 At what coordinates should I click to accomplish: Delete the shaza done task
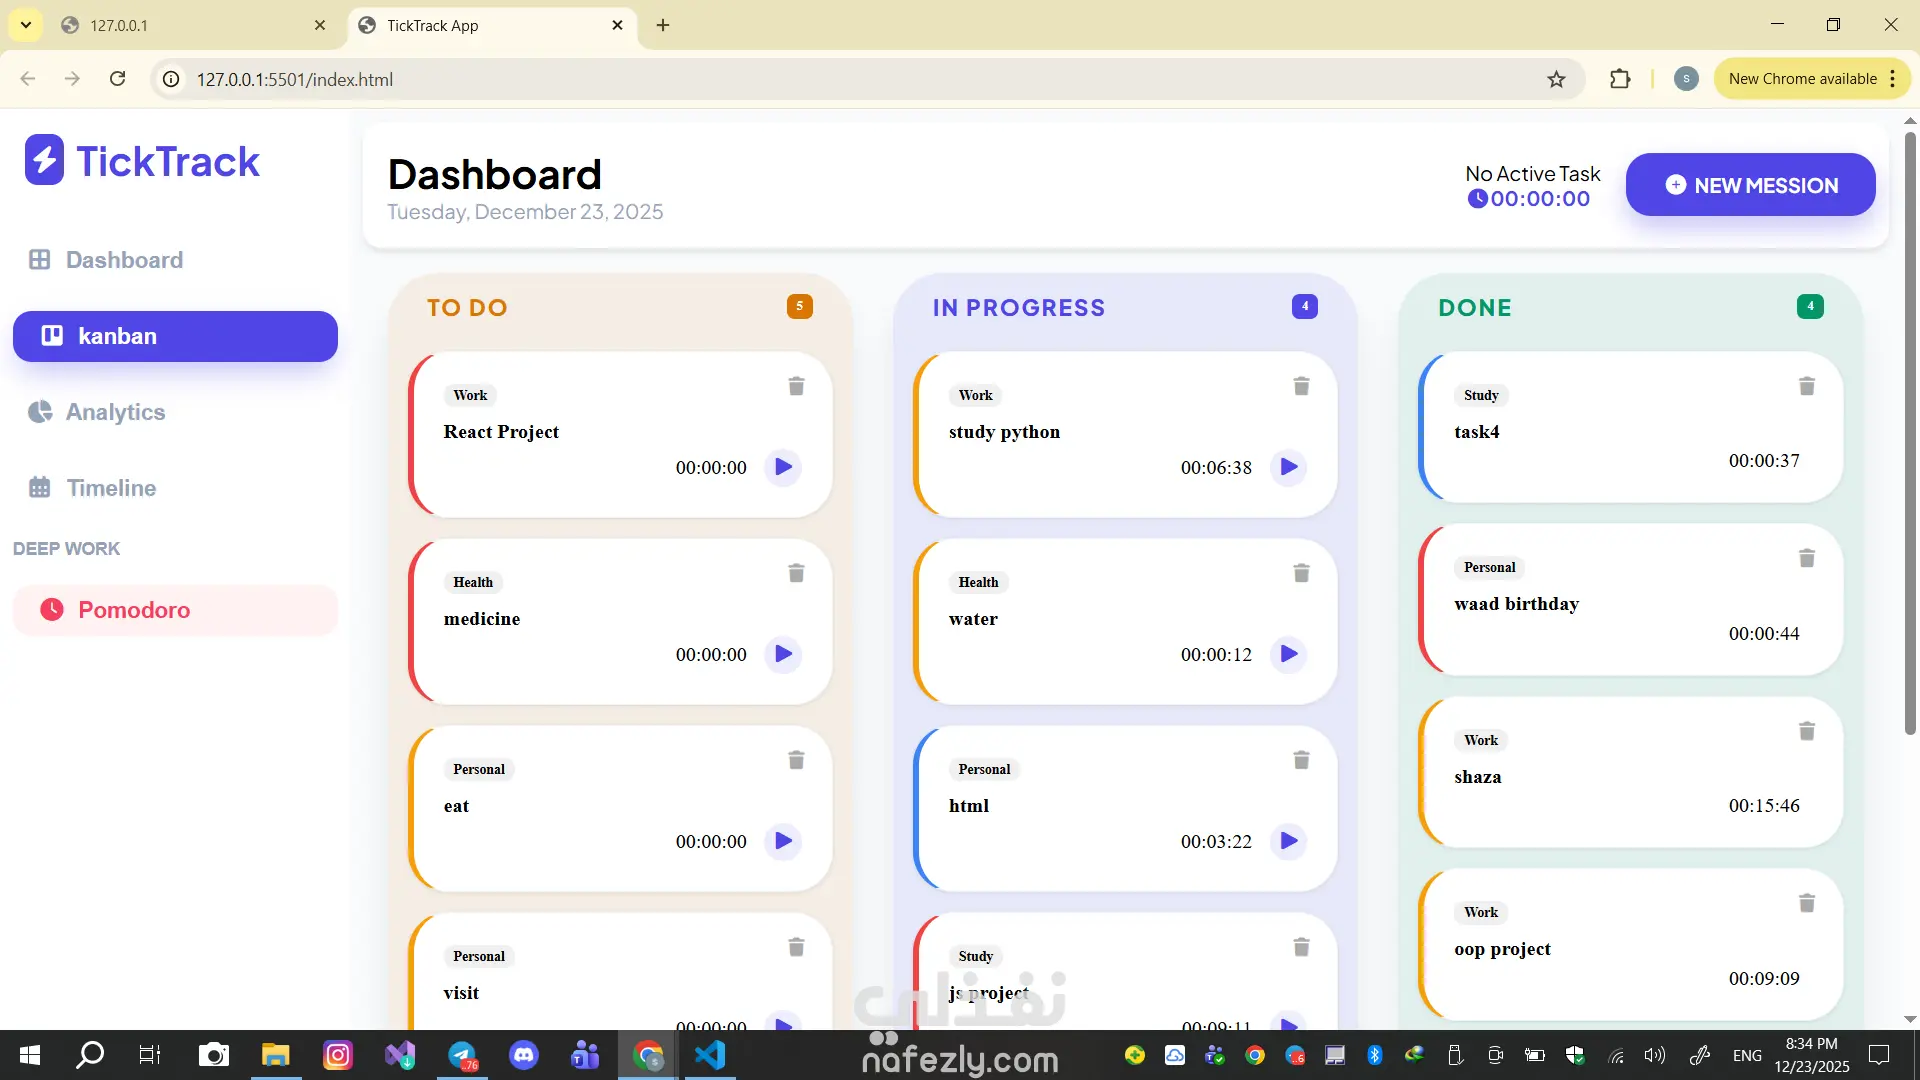pos(1806,731)
